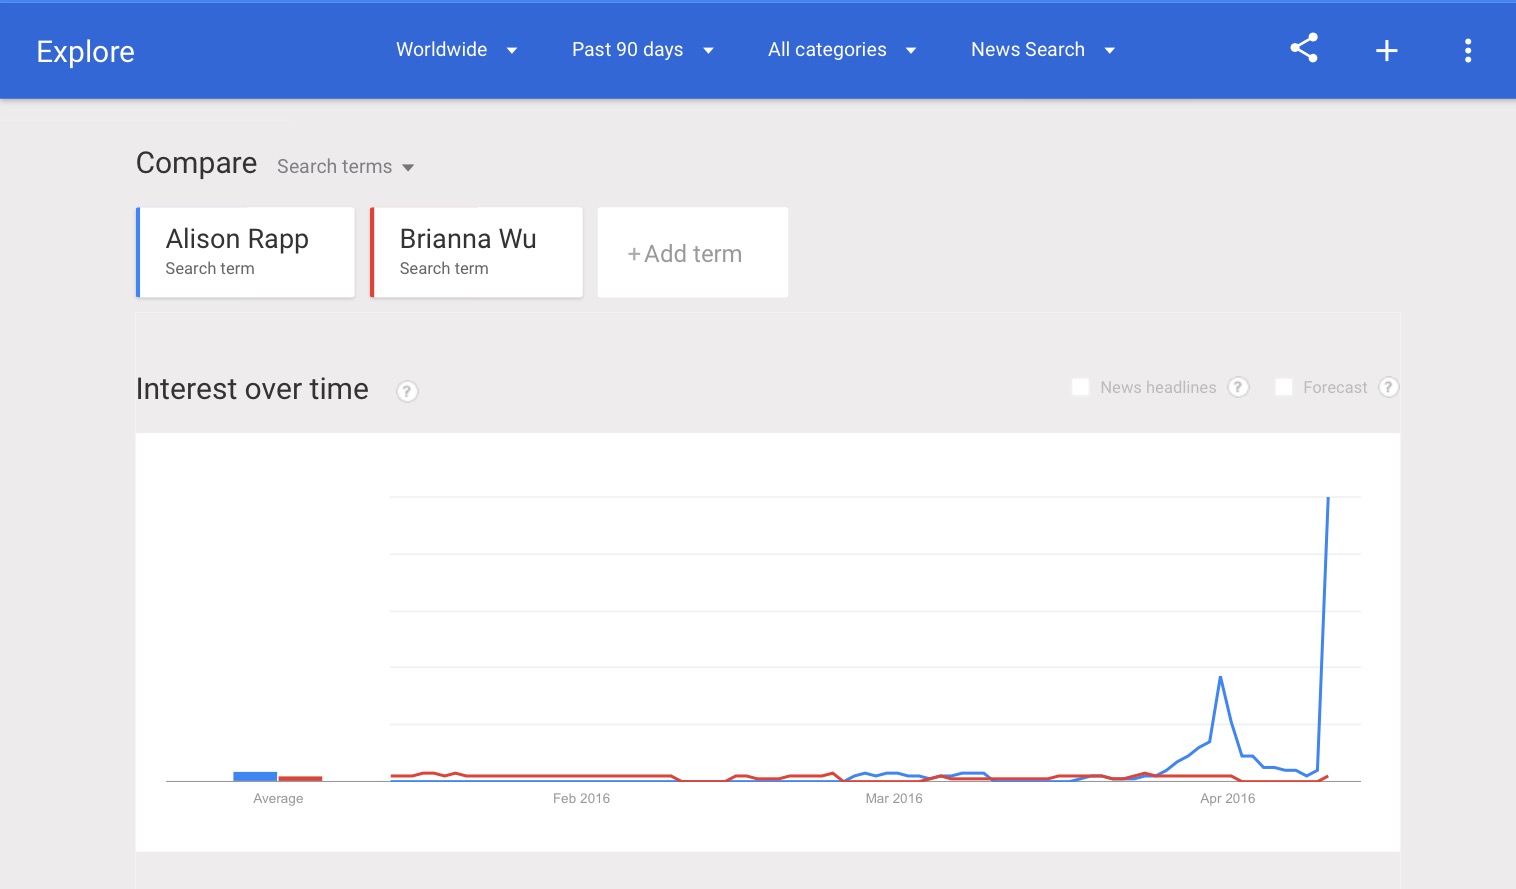Click the Feb 2016 axis label
This screenshot has height=889, width=1516.
point(581,798)
